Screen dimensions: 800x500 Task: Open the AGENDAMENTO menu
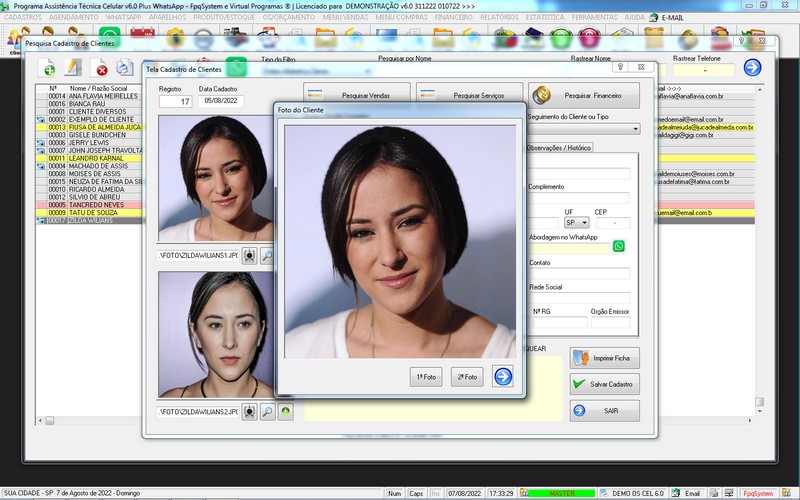(x=73, y=17)
